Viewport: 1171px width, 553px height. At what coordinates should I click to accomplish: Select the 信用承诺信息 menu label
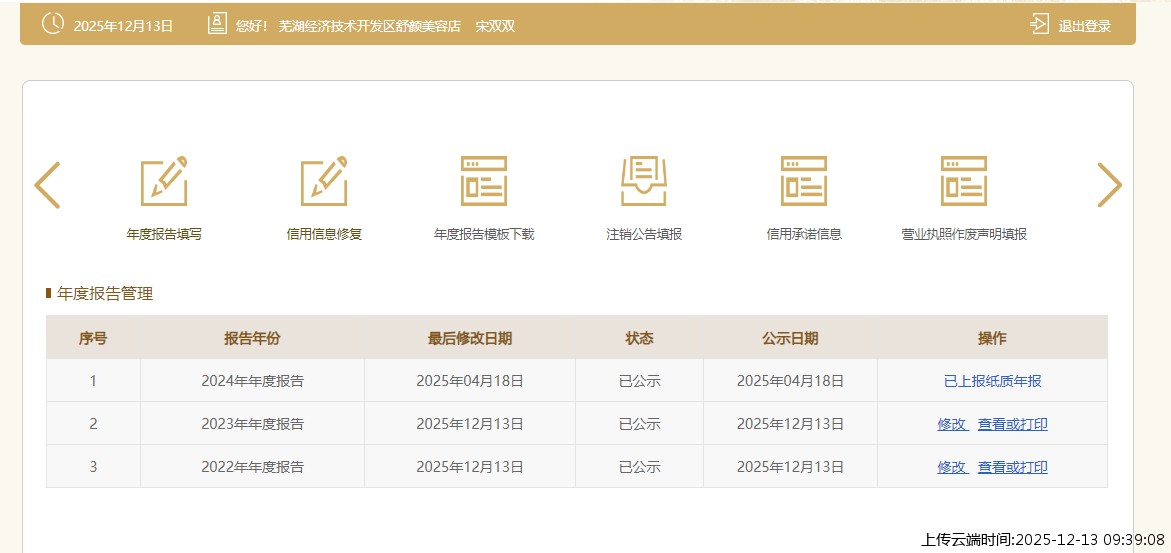click(x=804, y=234)
